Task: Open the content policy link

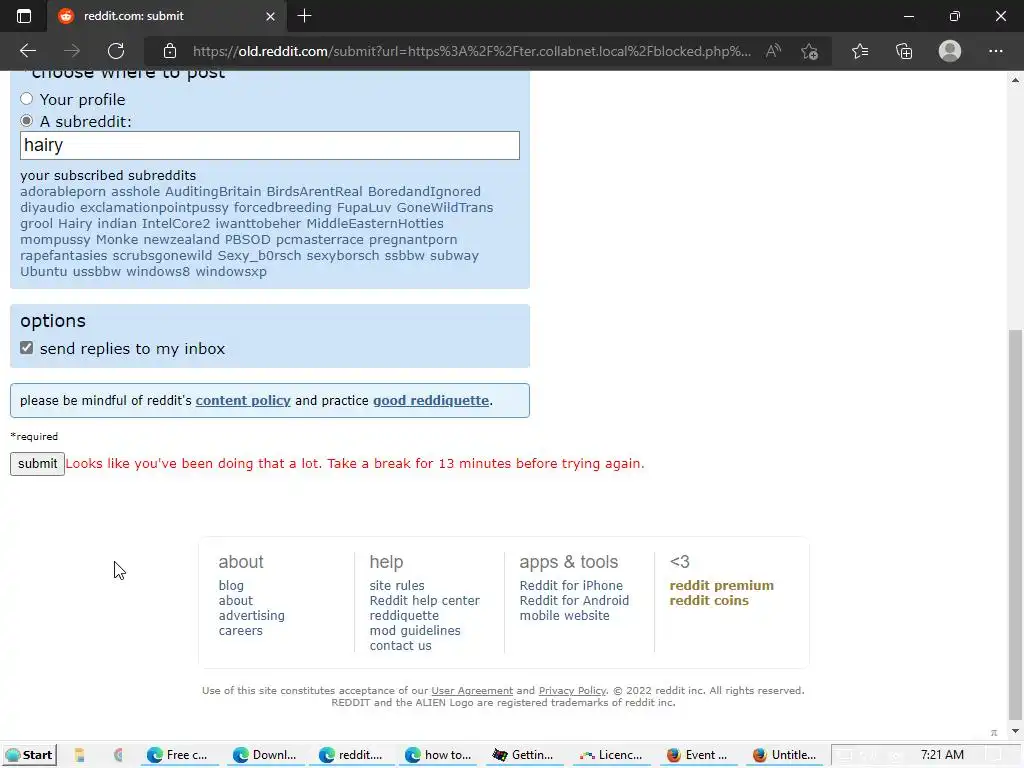Action: click(243, 400)
